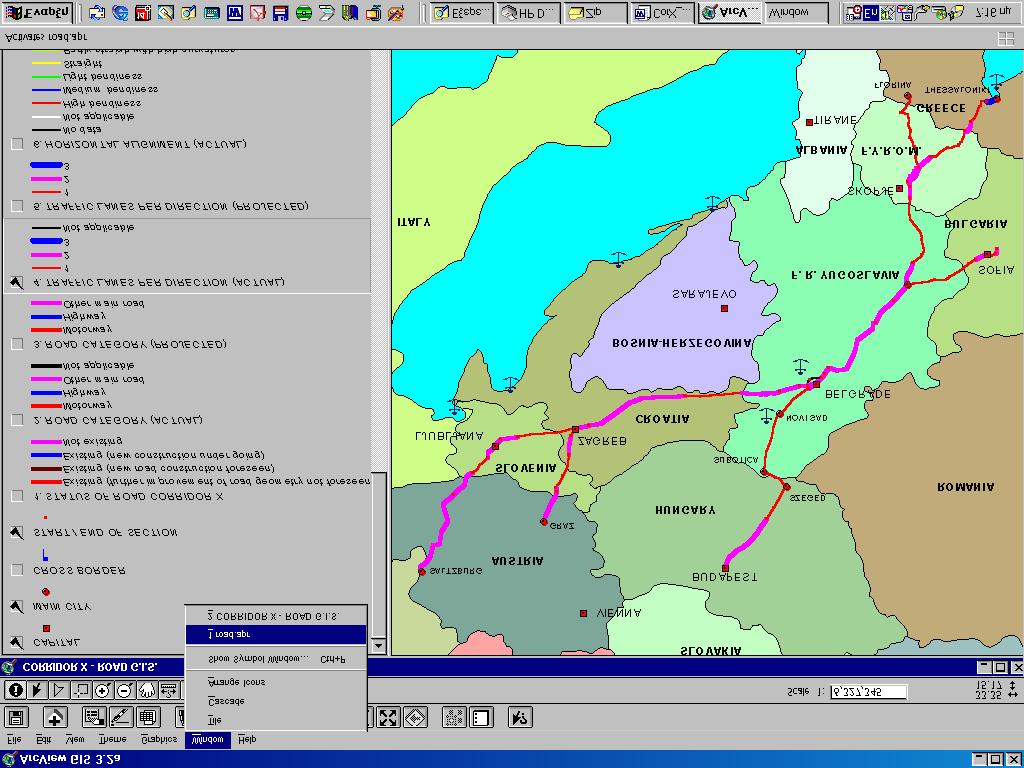Choose Show Symbol Window menu entry
This screenshot has width=1024, height=768.
[x=276, y=659]
